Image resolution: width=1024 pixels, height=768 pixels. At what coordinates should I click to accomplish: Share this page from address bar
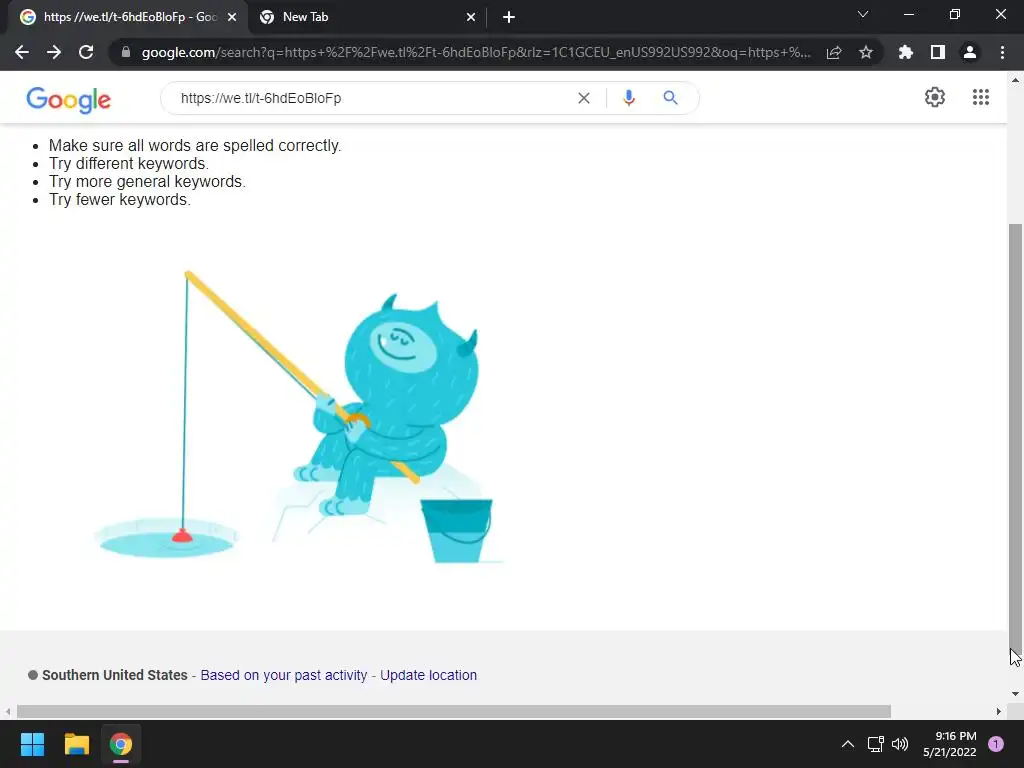[x=834, y=52]
